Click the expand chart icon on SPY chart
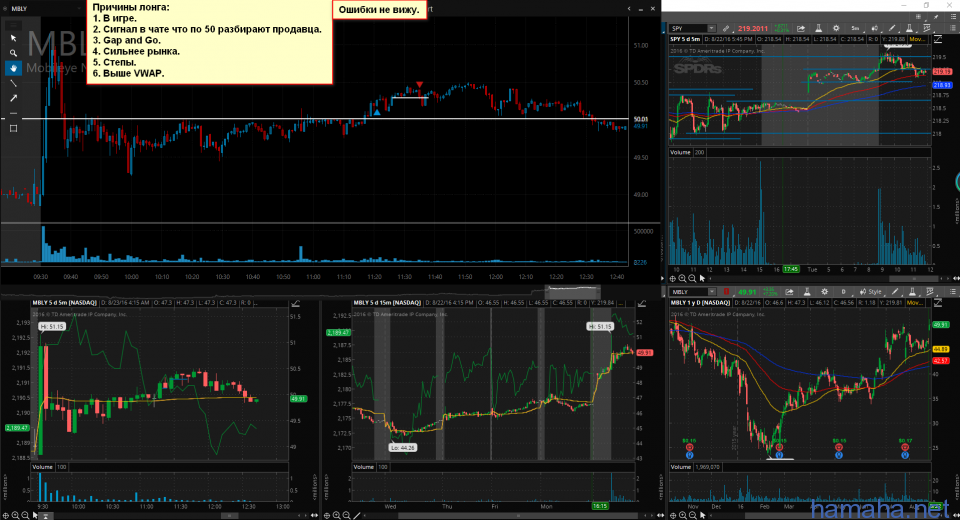Image resolution: width=960 pixels, height=520 pixels. coord(938,39)
